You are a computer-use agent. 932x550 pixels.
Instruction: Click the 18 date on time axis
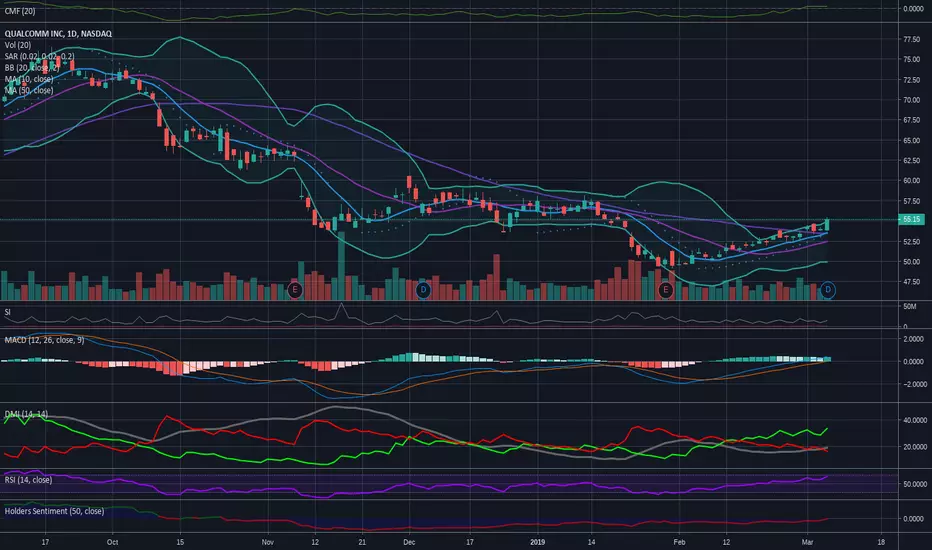click(881, 542)
